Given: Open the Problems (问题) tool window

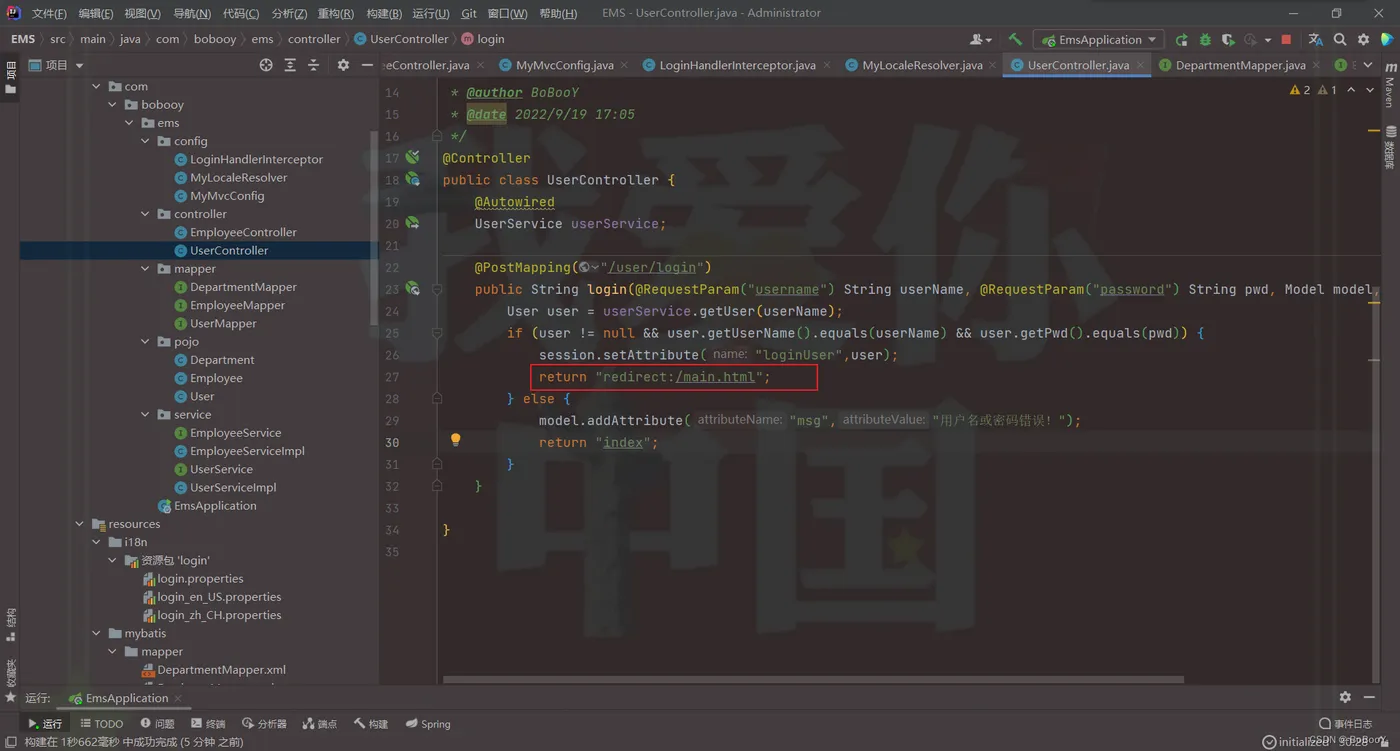Looking at the screenshot, I should (157, 724).
